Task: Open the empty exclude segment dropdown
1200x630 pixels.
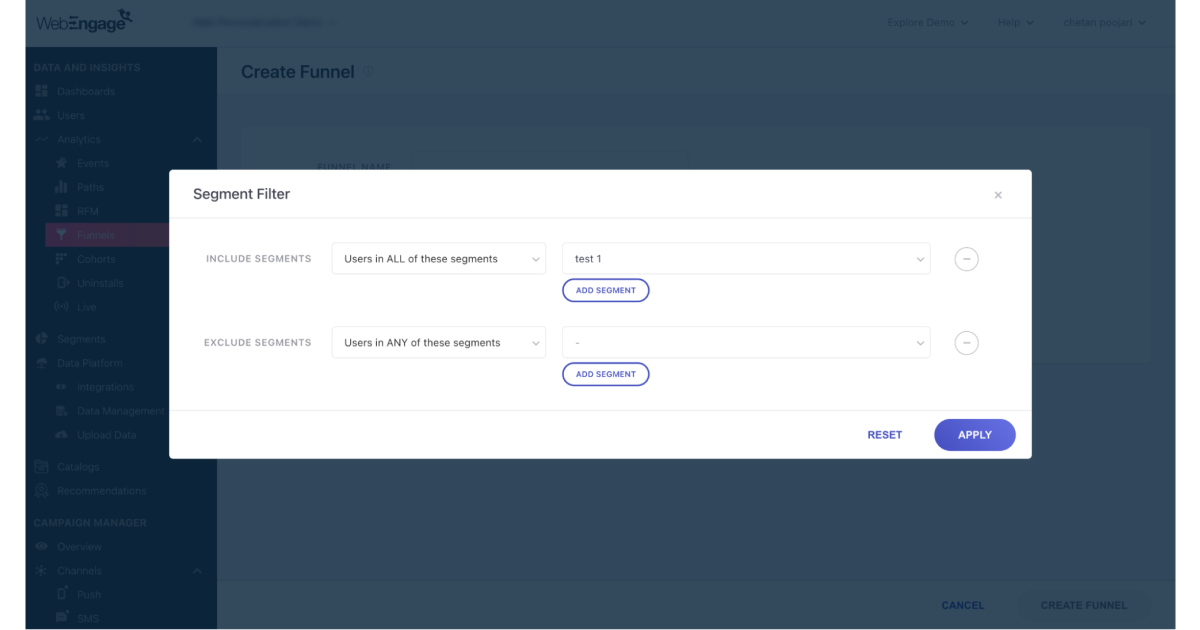Action: tap(746, 343)
